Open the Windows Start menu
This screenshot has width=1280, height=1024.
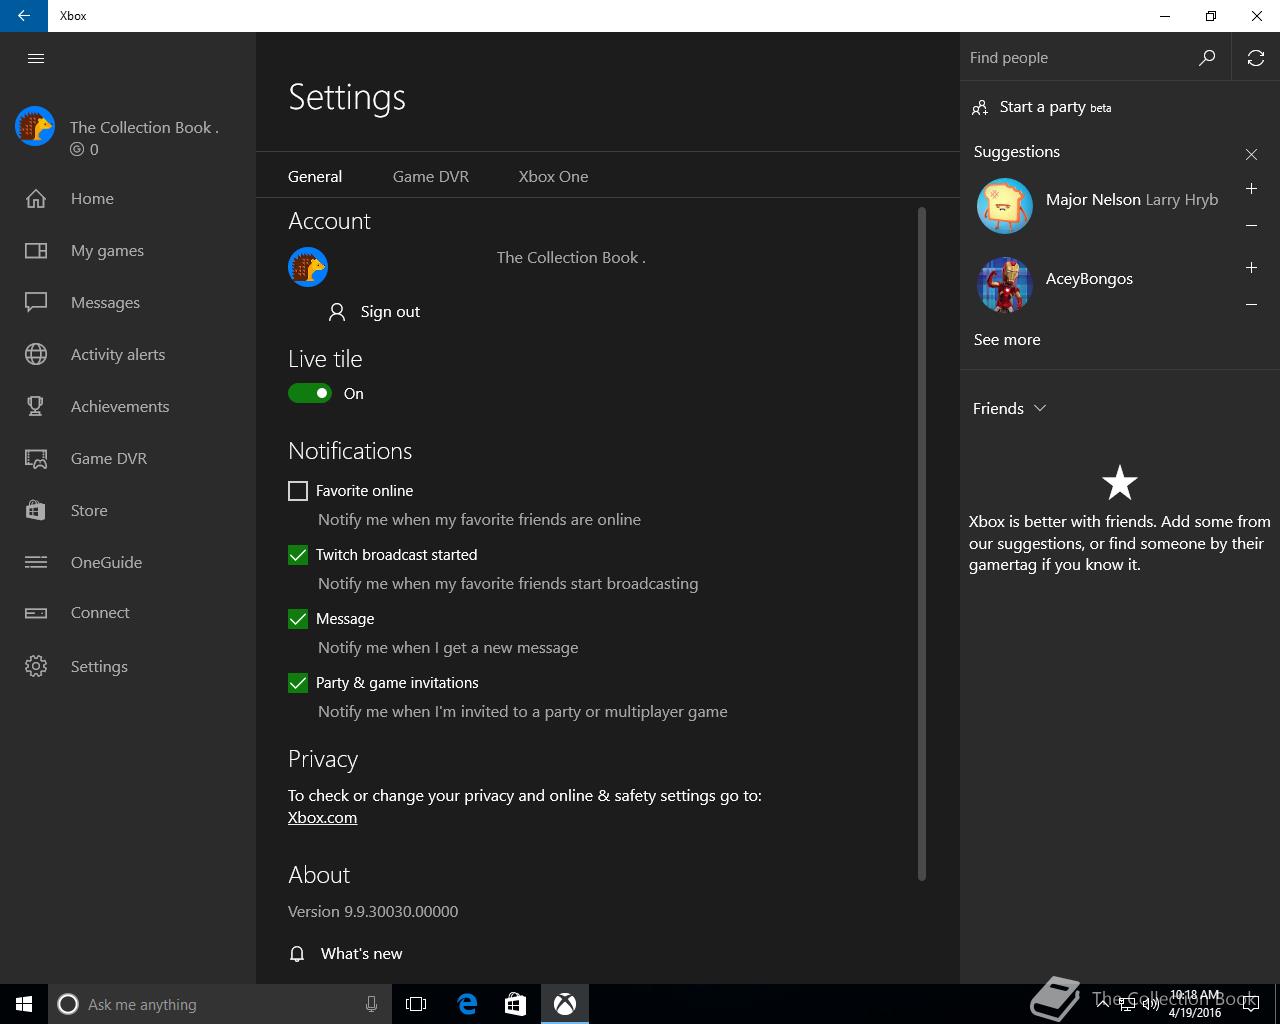coord(24,1004)
